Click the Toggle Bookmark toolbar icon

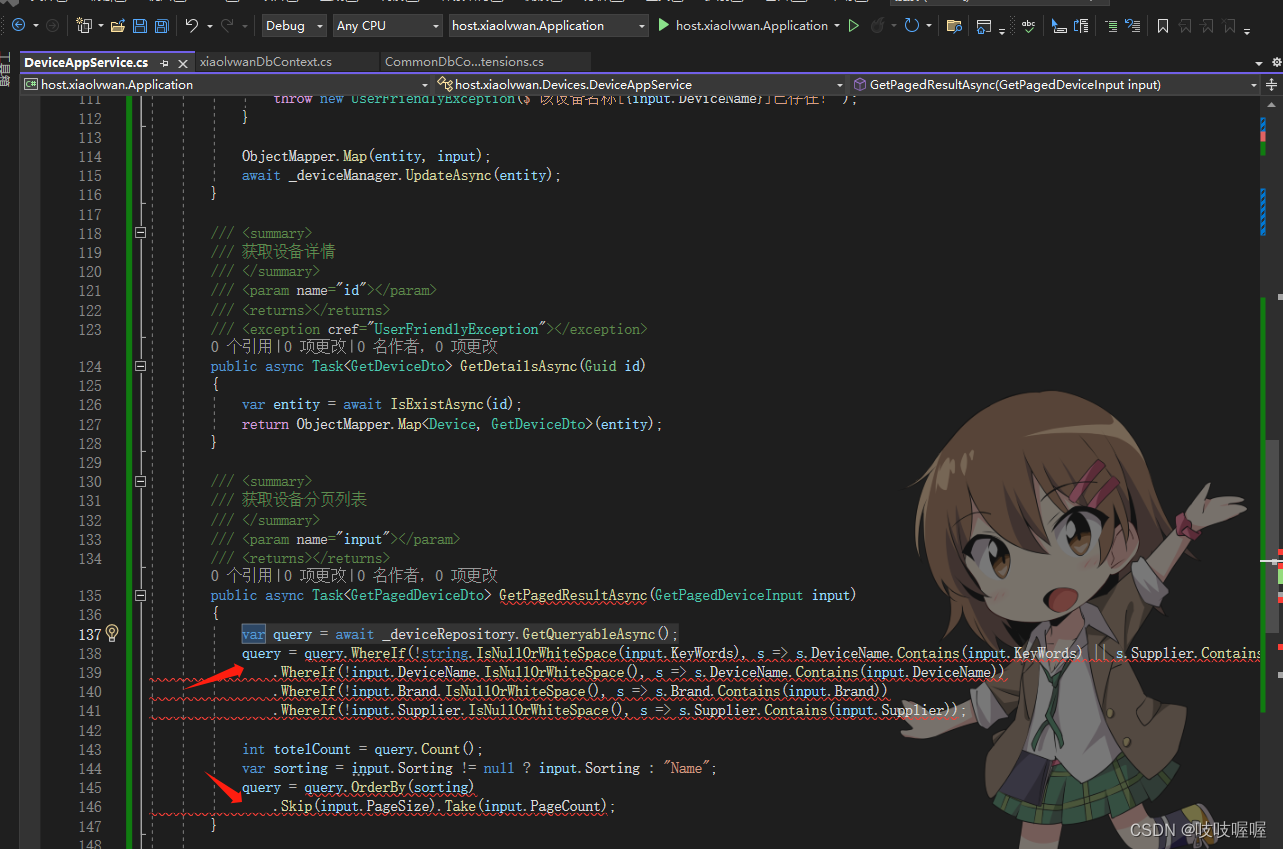[1163, 25]
